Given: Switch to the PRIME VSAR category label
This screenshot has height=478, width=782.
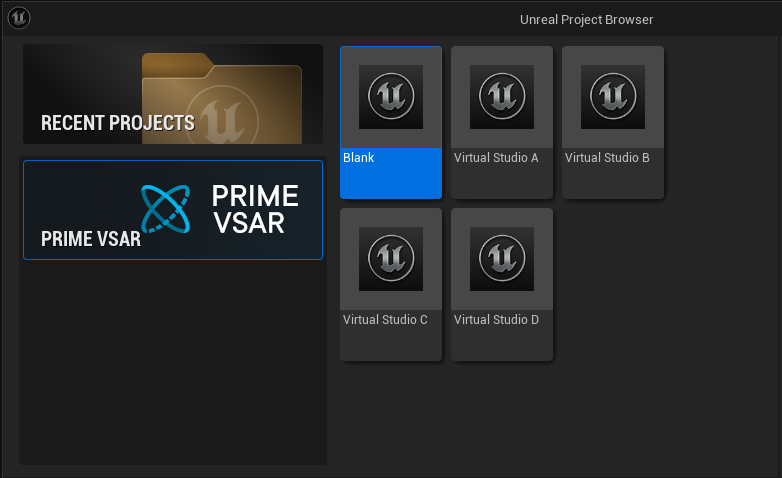Looking at the screenshot, I should click(90, 240).
